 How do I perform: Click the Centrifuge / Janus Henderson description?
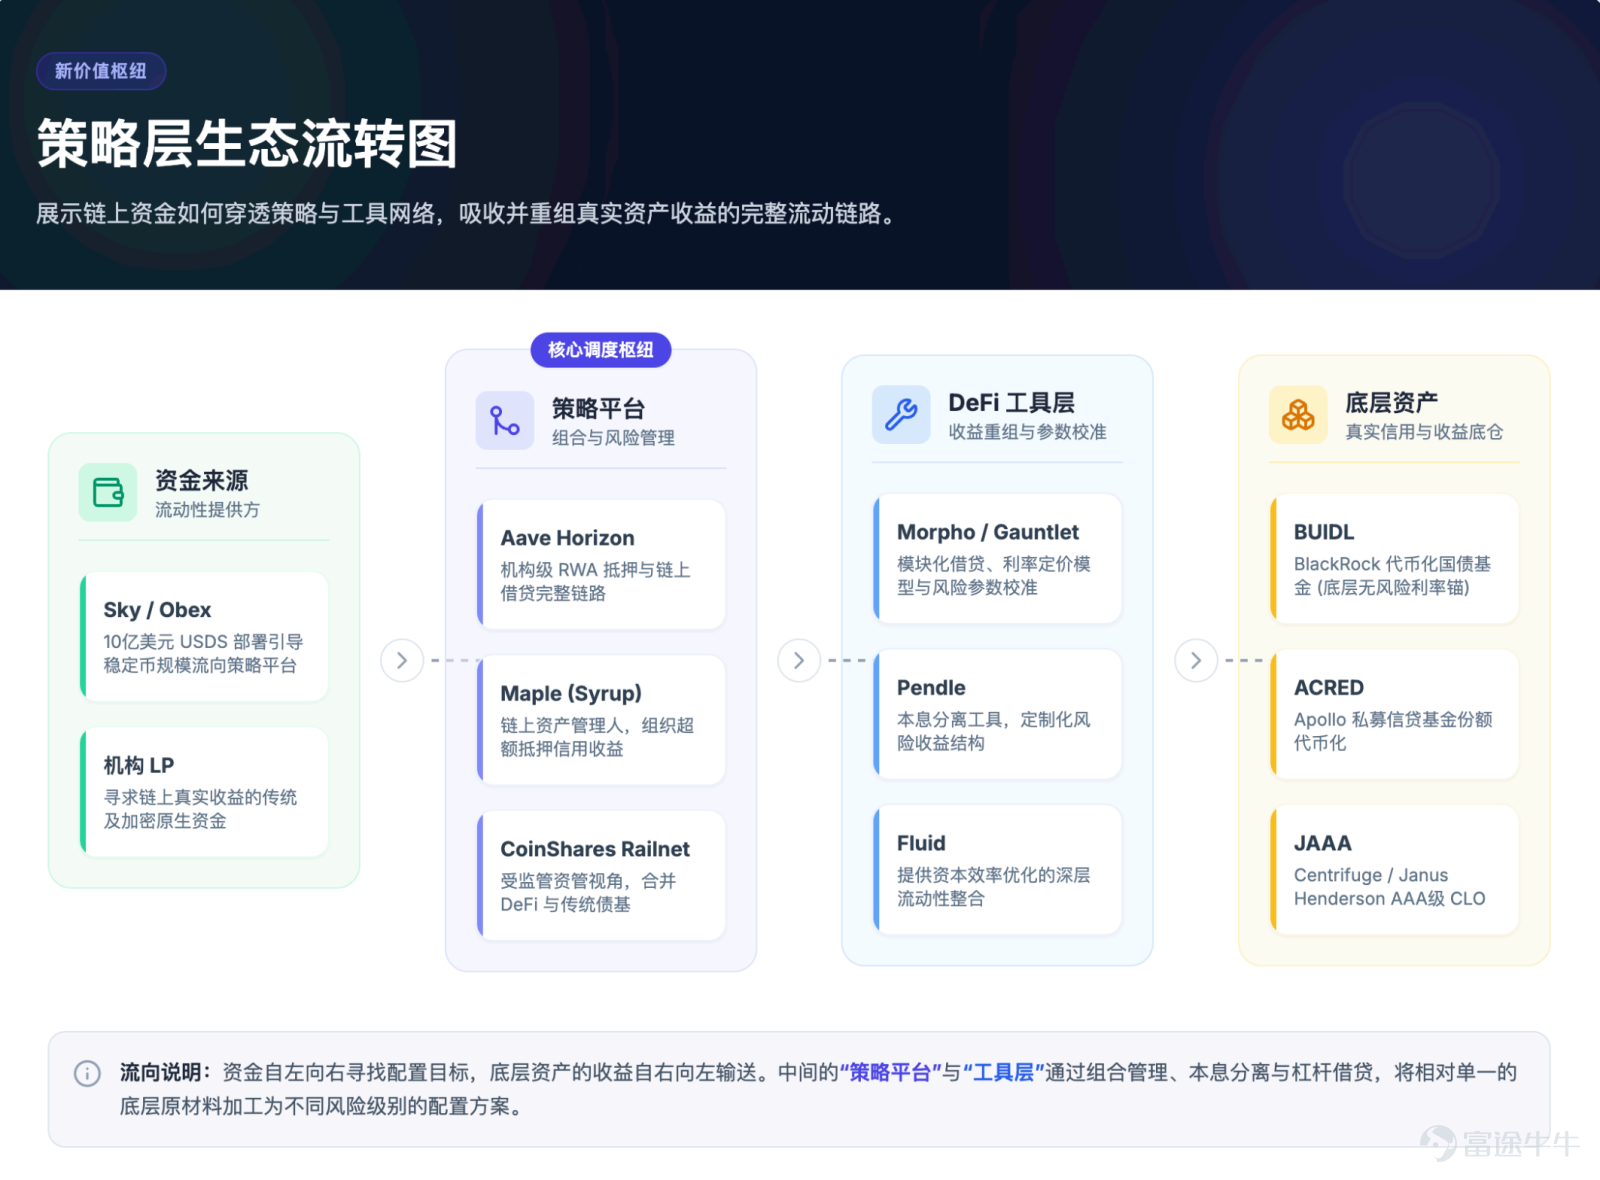pyautogui.click(x=1390, y=887)
